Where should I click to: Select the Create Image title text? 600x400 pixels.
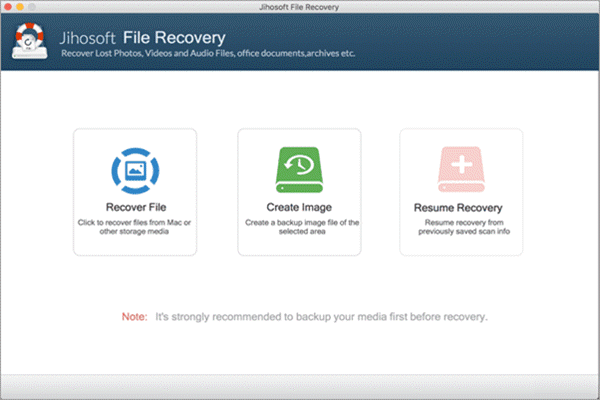pos(299,207)
